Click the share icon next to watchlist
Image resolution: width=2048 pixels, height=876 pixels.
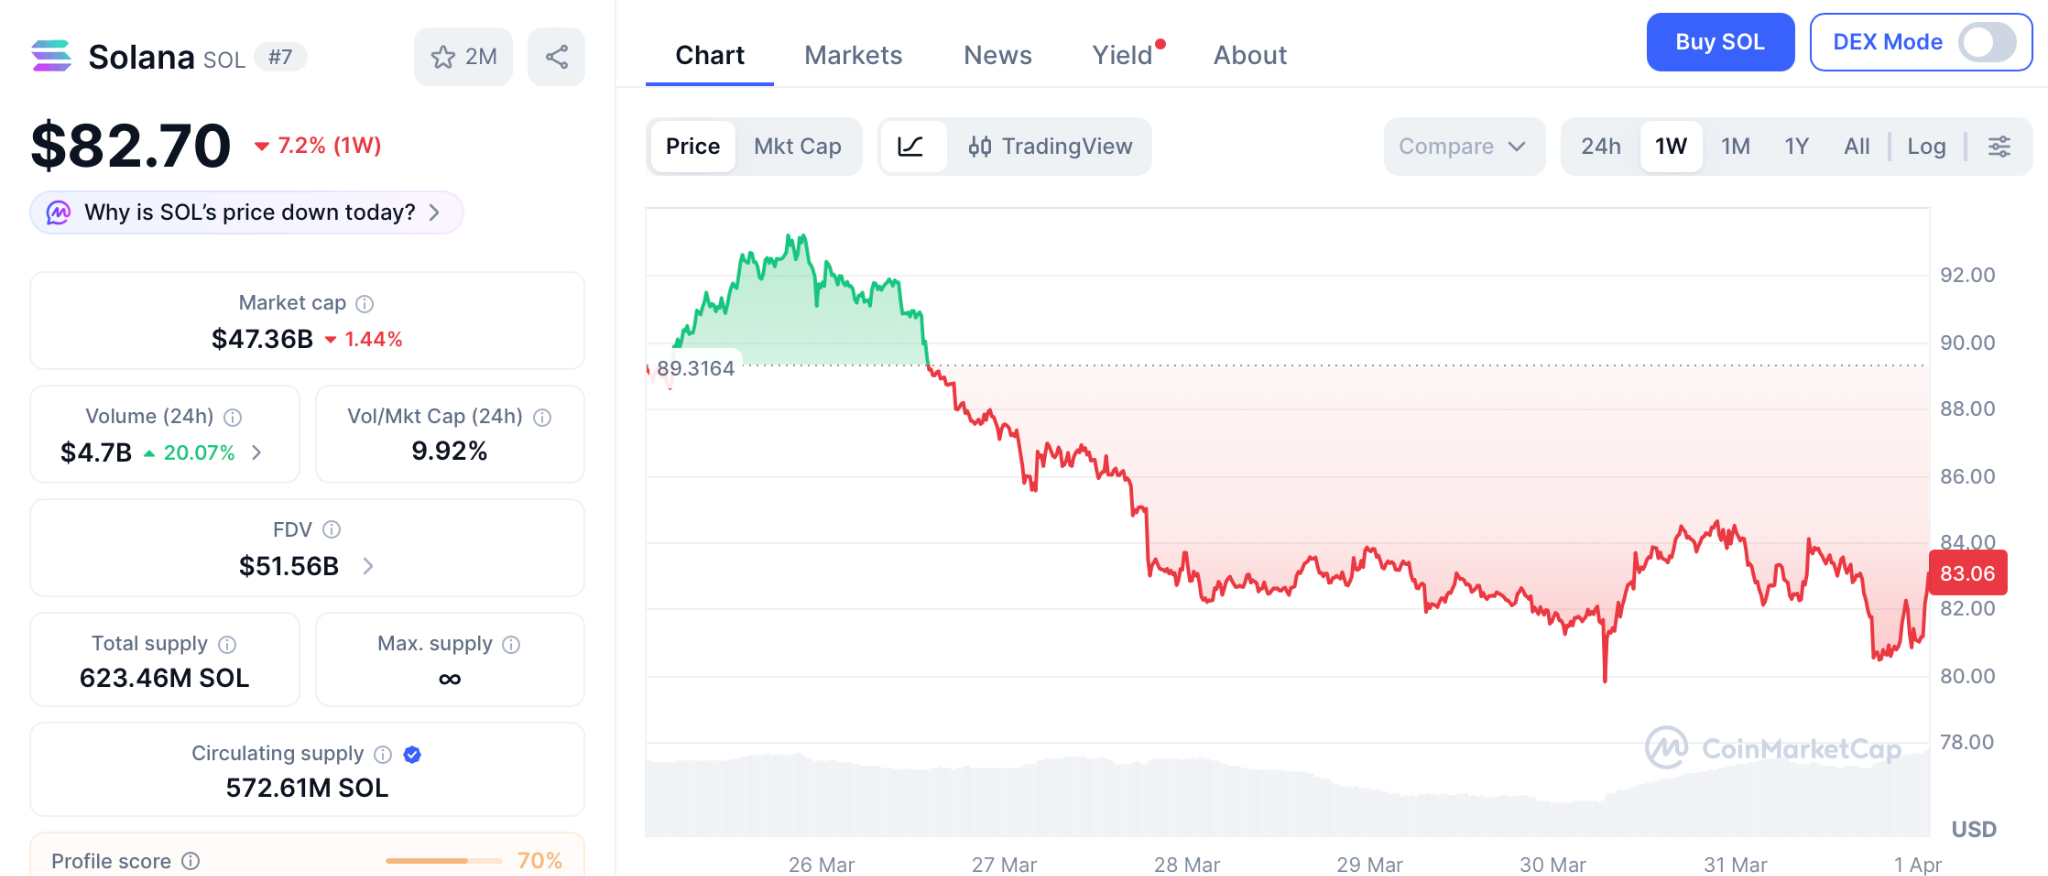click(556, 57)
